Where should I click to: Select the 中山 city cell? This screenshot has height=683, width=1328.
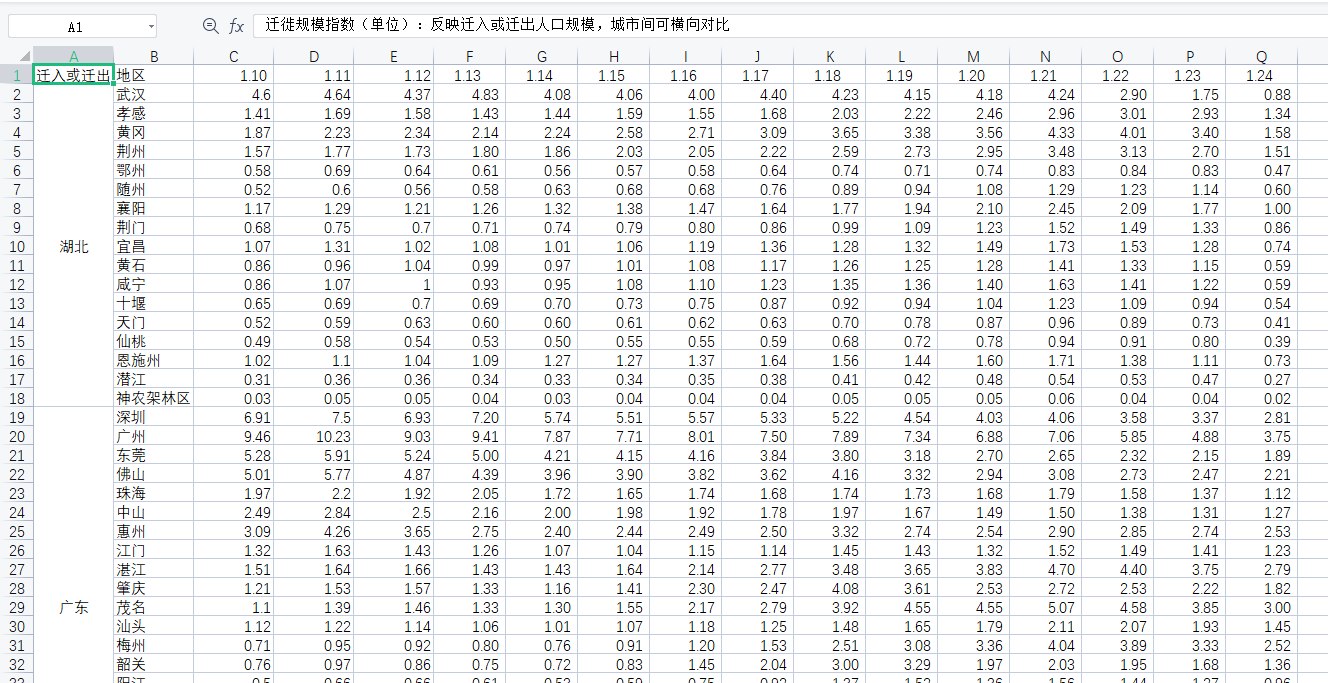[x=154, y=512]
